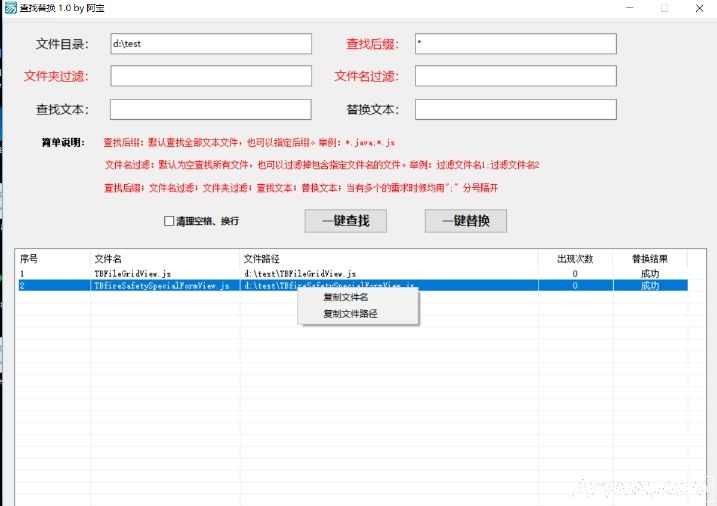The width and height of the screenshot is (717, 506).
Task: Select the TBFileGridView.js file name cell
Action: (133, 274)
